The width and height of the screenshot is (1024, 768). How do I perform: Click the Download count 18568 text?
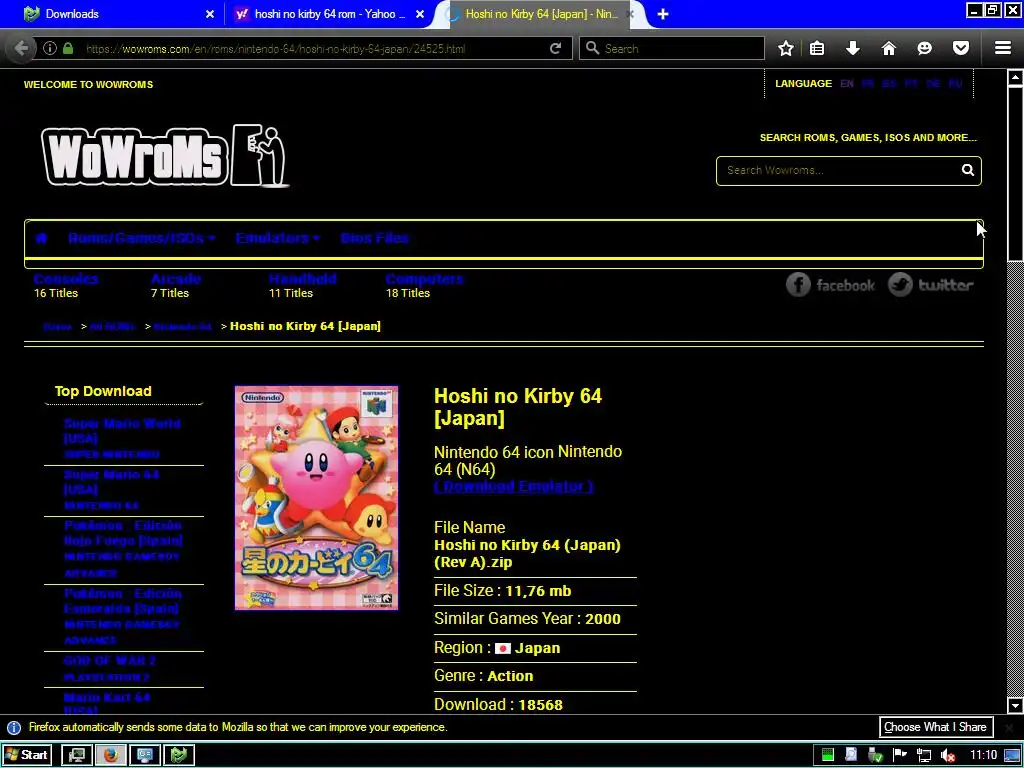click(498, 705)
